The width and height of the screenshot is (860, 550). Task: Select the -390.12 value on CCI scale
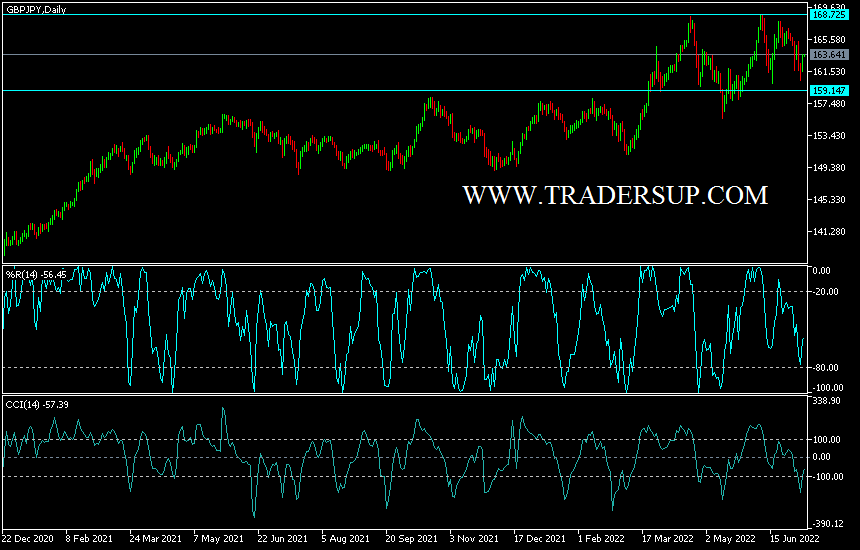pyautogui.click(x=828, y=524)
